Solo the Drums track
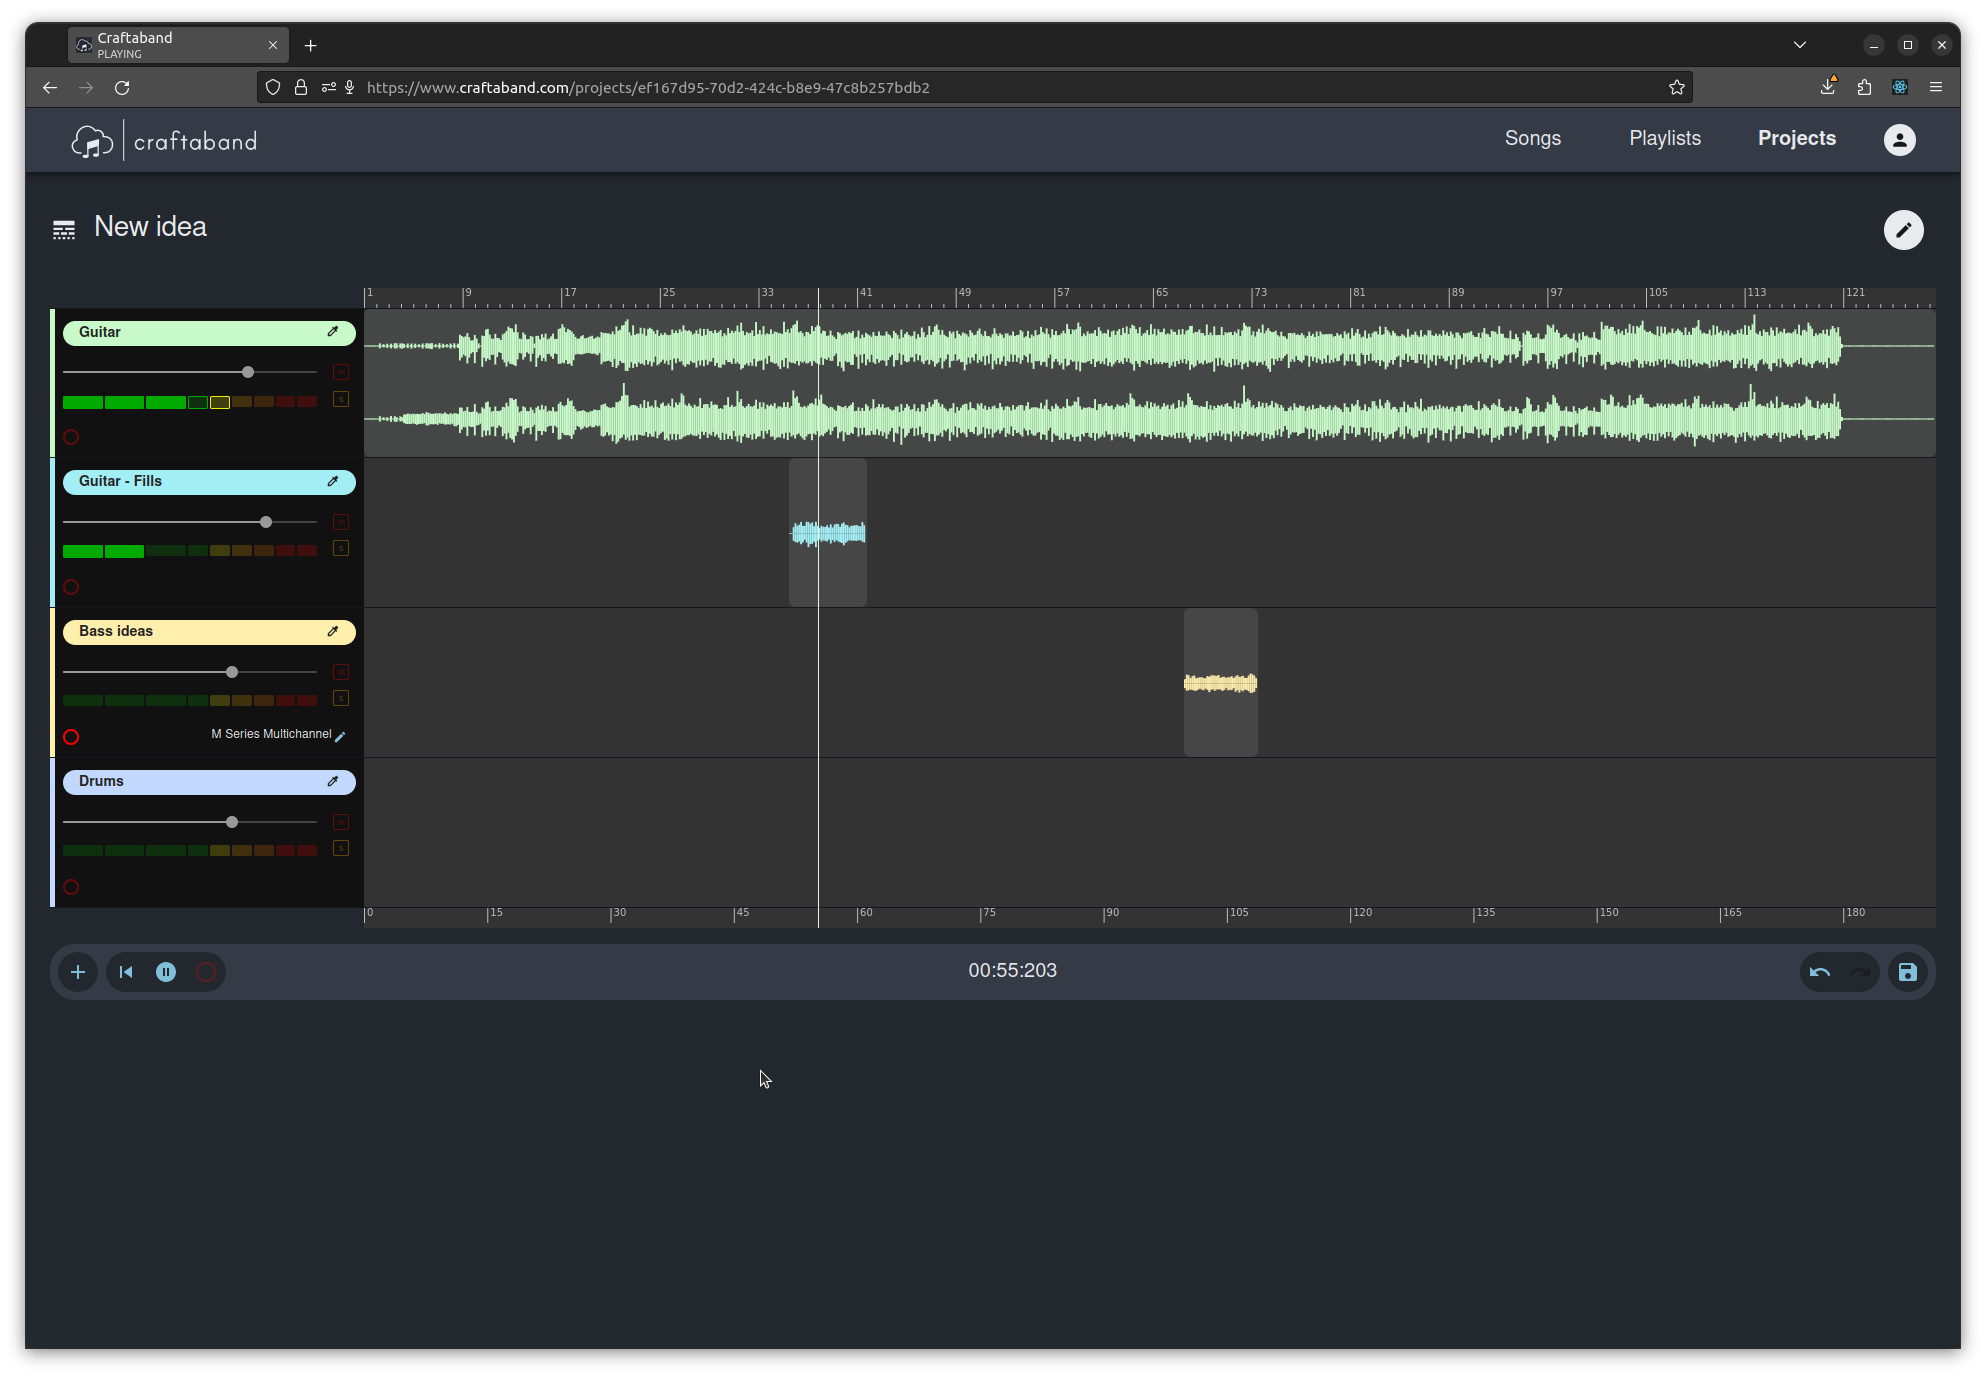This screenshot has width=1986, height=1377. 341,849
